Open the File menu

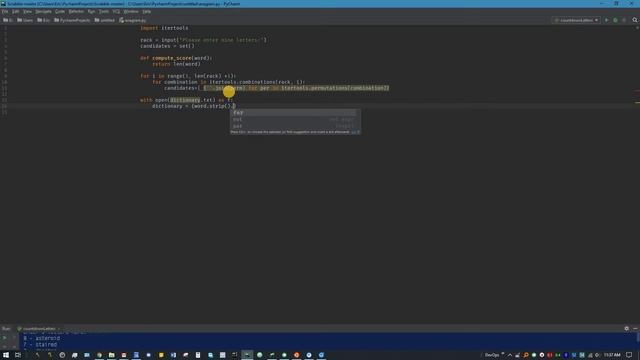[x=5, y=11]
